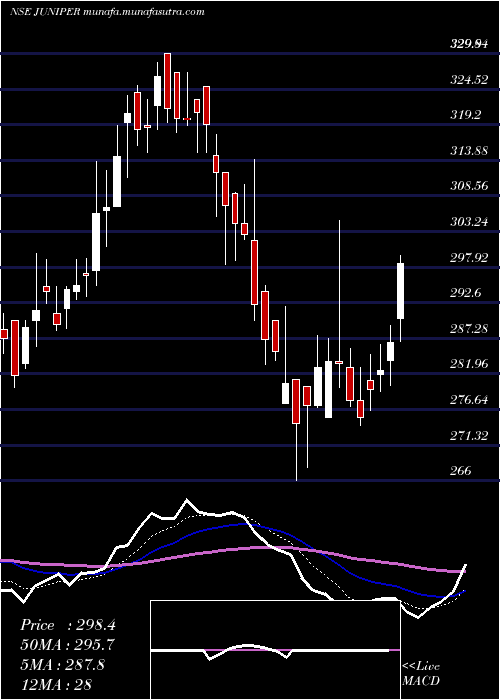Click the 281.96 price axis label
The width and height of the screenshot is (500, 700).
(469, 364)
